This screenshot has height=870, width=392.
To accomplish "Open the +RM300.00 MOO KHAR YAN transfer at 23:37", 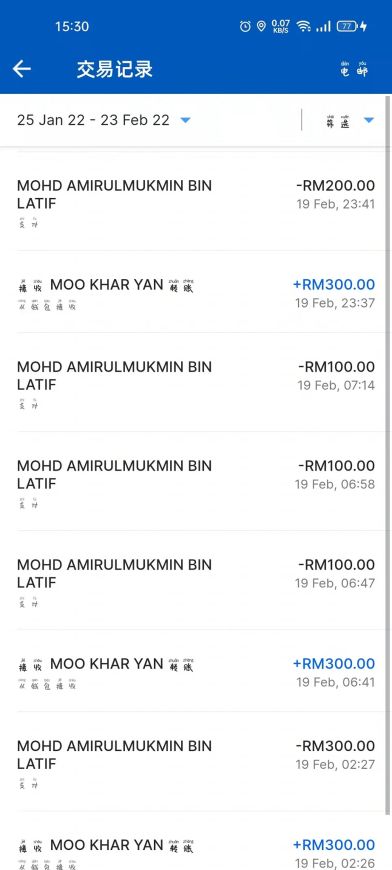I will pos(196,292).
